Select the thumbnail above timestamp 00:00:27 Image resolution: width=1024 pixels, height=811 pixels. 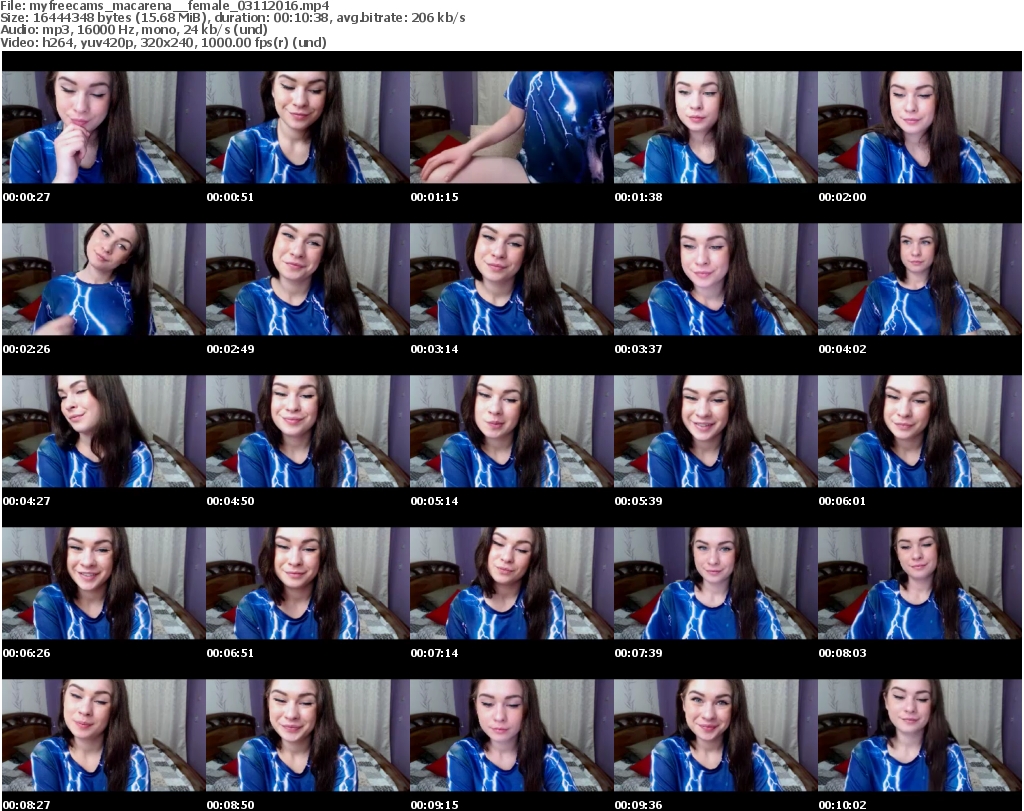[x=103, y=127]
